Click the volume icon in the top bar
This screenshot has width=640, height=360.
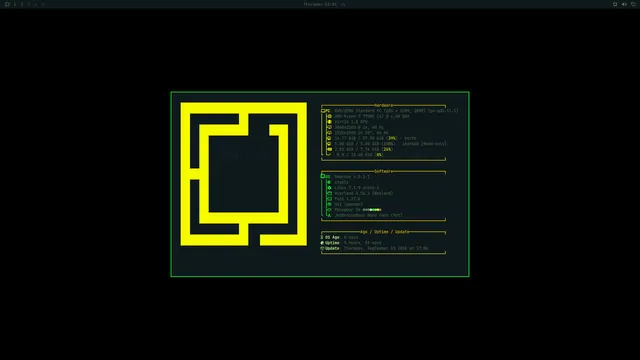(624, 4)
